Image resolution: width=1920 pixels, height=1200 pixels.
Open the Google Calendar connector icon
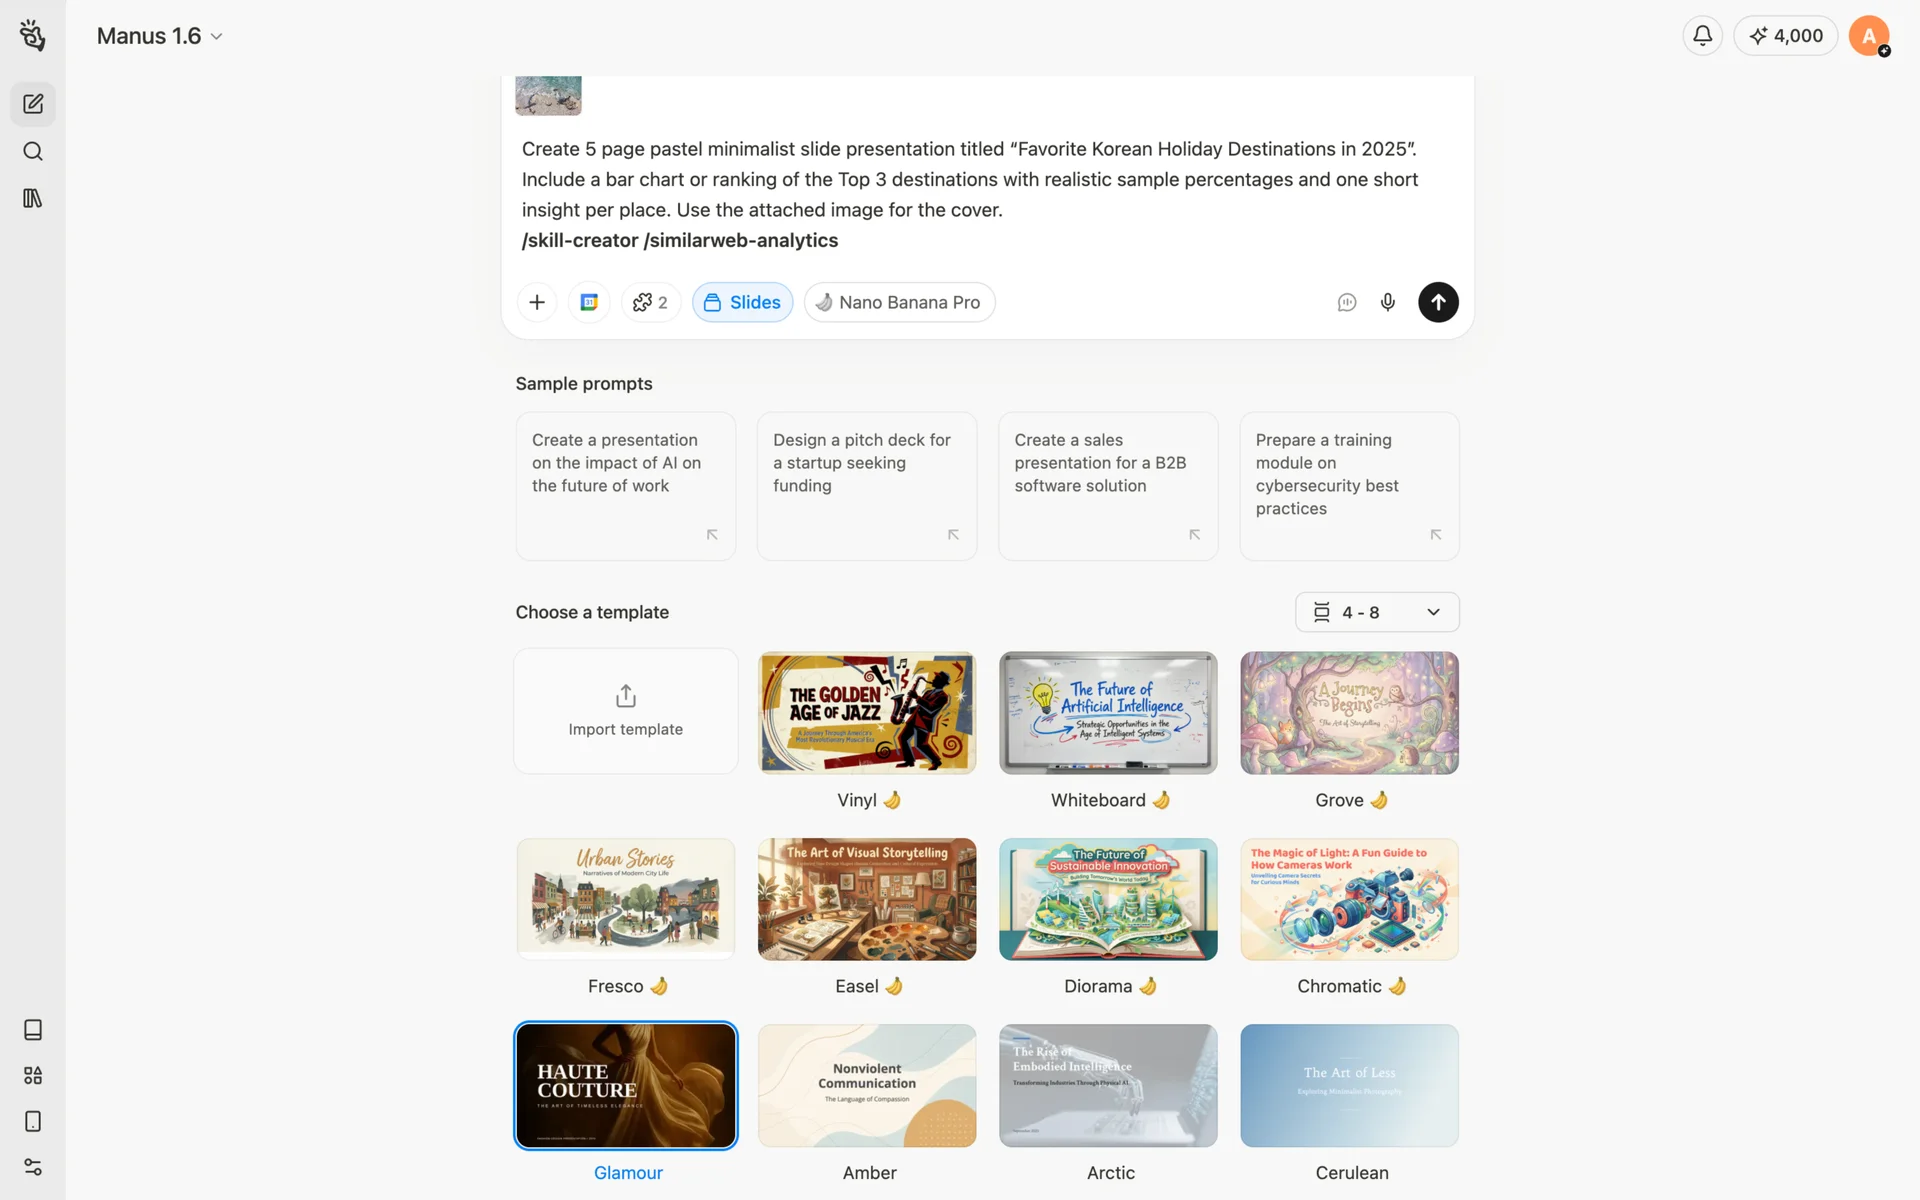(x=589, y=302)
